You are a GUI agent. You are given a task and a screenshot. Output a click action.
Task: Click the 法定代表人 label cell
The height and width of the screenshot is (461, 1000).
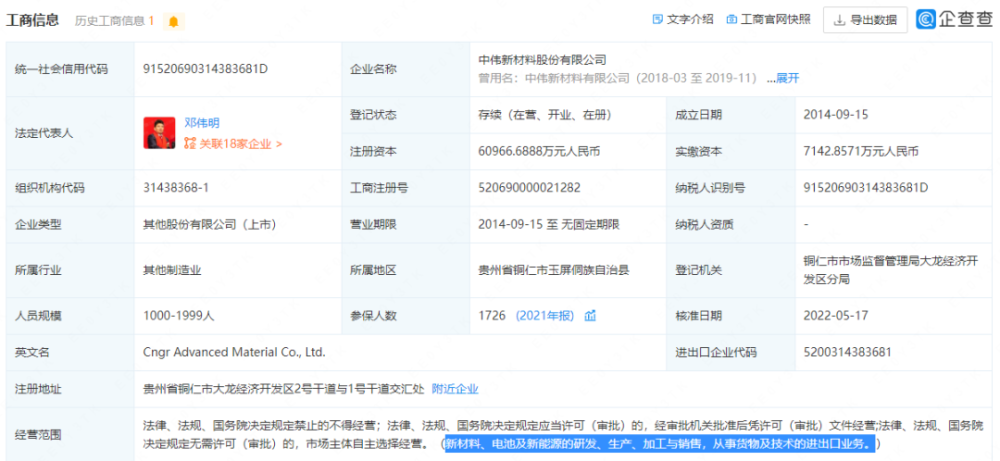point(70,133)
